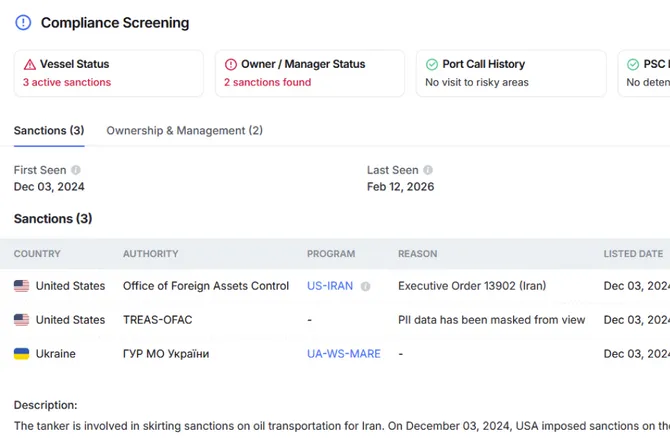Open the UA-WS-MARE program link
670x447 pixels.
[x=343, y=354]
